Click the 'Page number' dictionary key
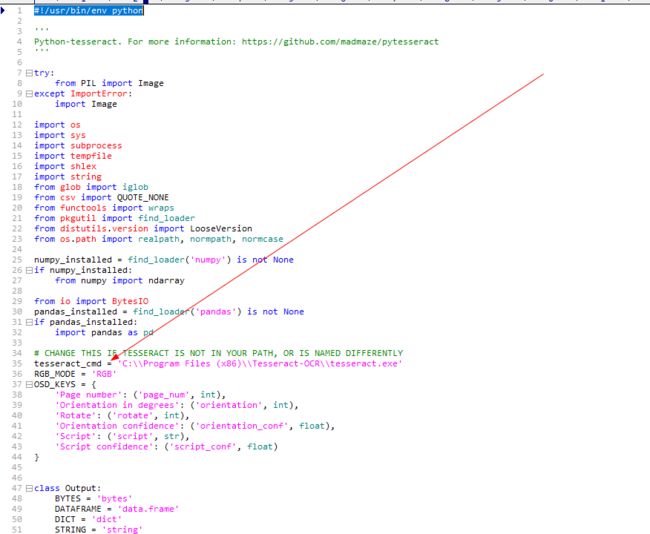 88,395
